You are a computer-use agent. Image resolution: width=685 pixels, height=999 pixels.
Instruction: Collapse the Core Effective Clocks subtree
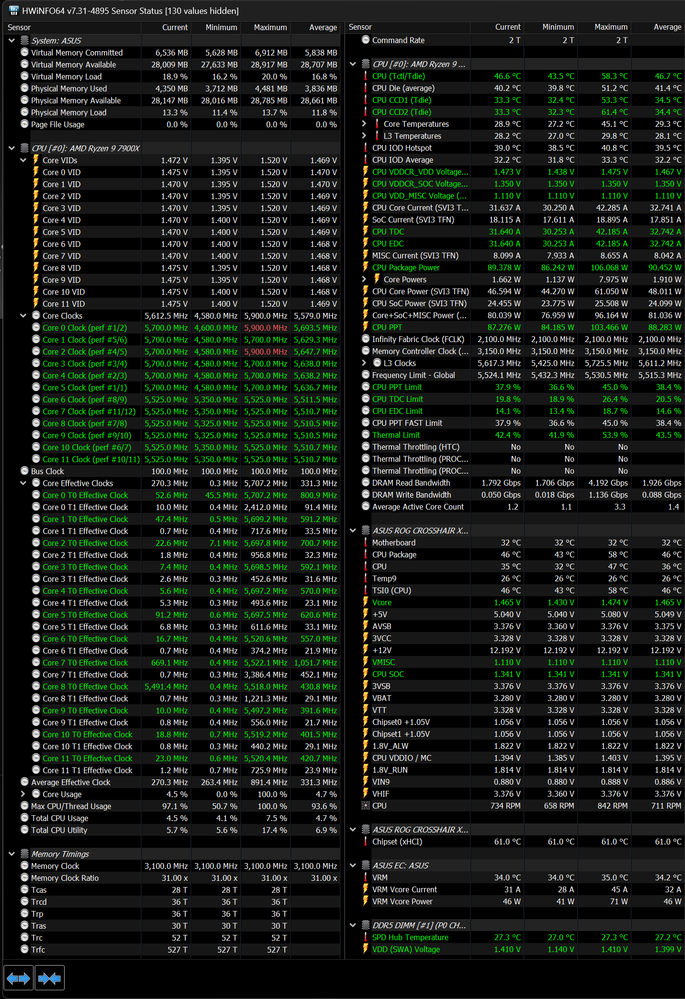(23, 483)
